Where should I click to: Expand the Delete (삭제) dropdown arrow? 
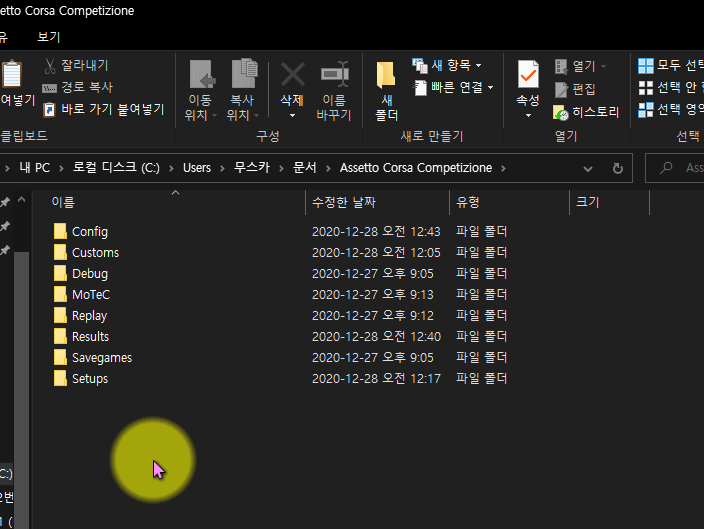293,116
